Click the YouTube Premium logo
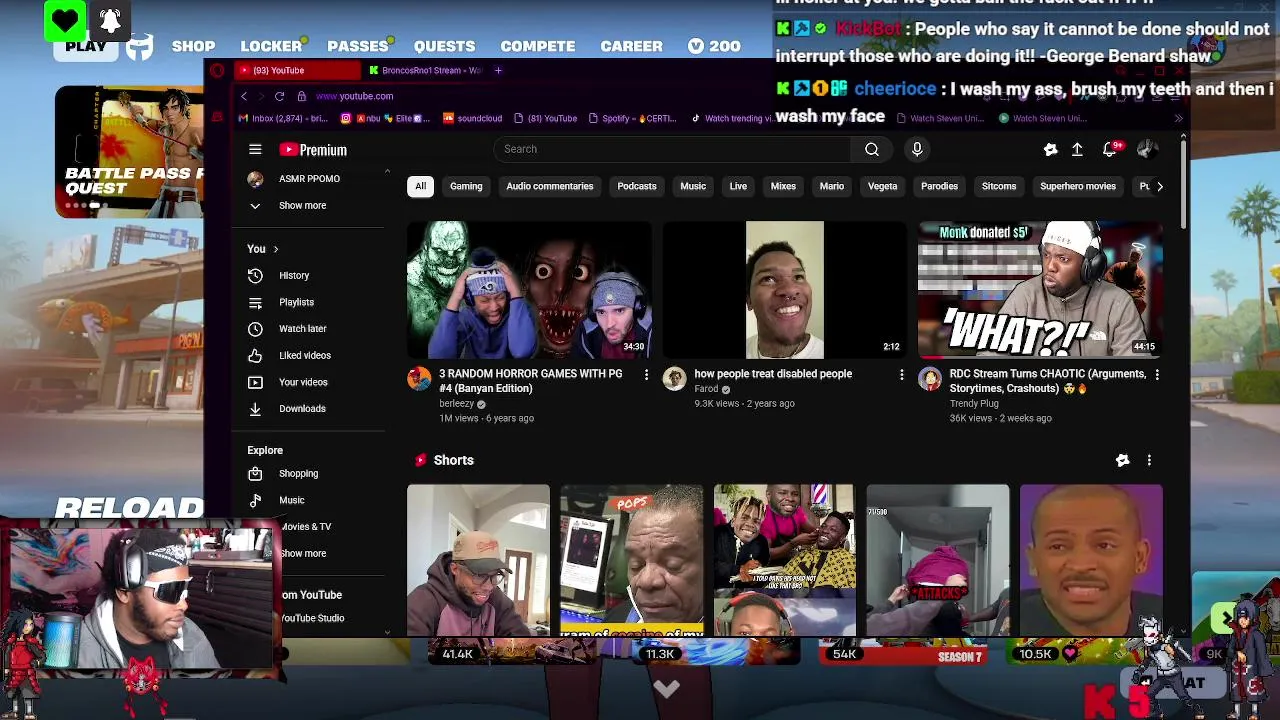The image size is (1280, 720). [313, 150]
